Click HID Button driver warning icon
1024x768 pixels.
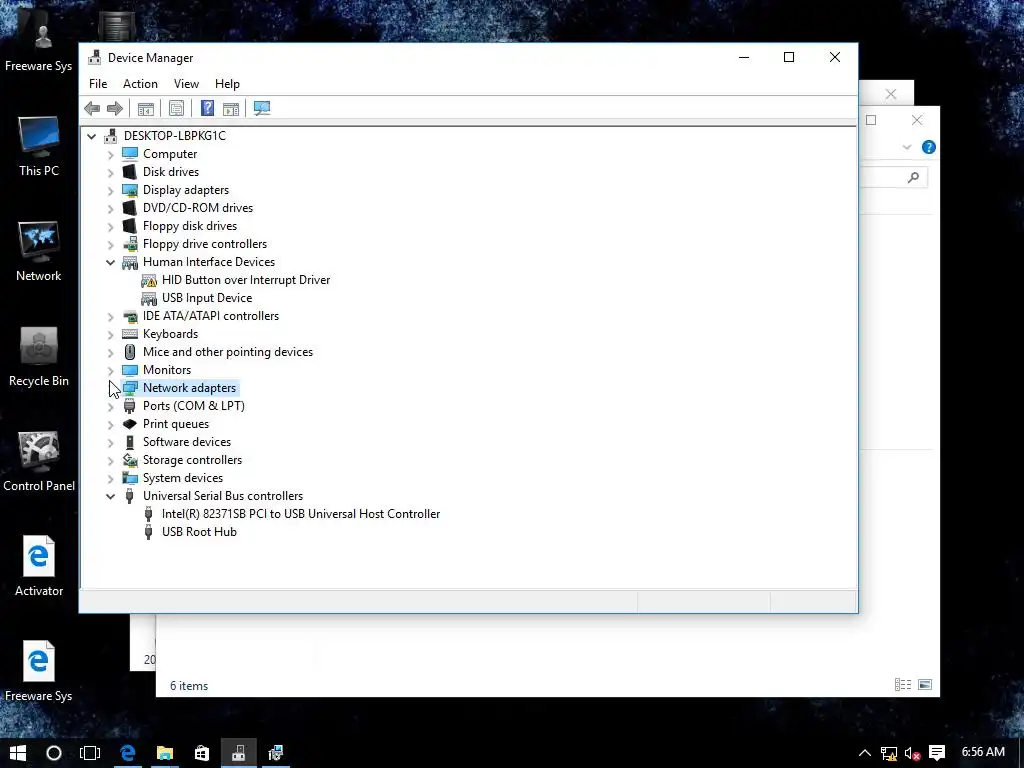[x=149, y=280]
